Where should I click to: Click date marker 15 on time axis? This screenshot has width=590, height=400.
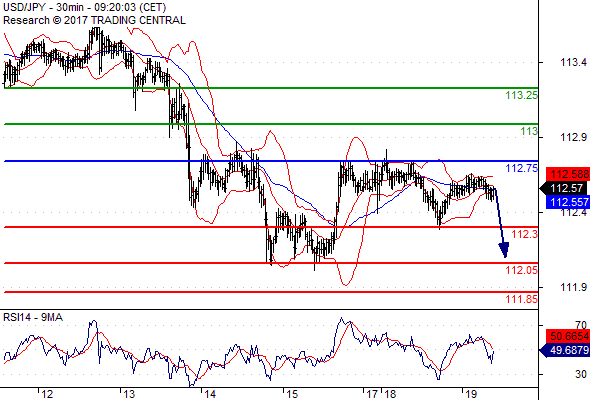[x=292, y=394]
